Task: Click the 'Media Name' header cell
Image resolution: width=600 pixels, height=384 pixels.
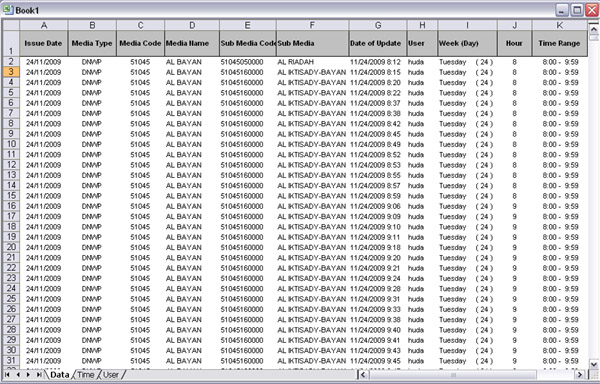Action: pos(192,43)
